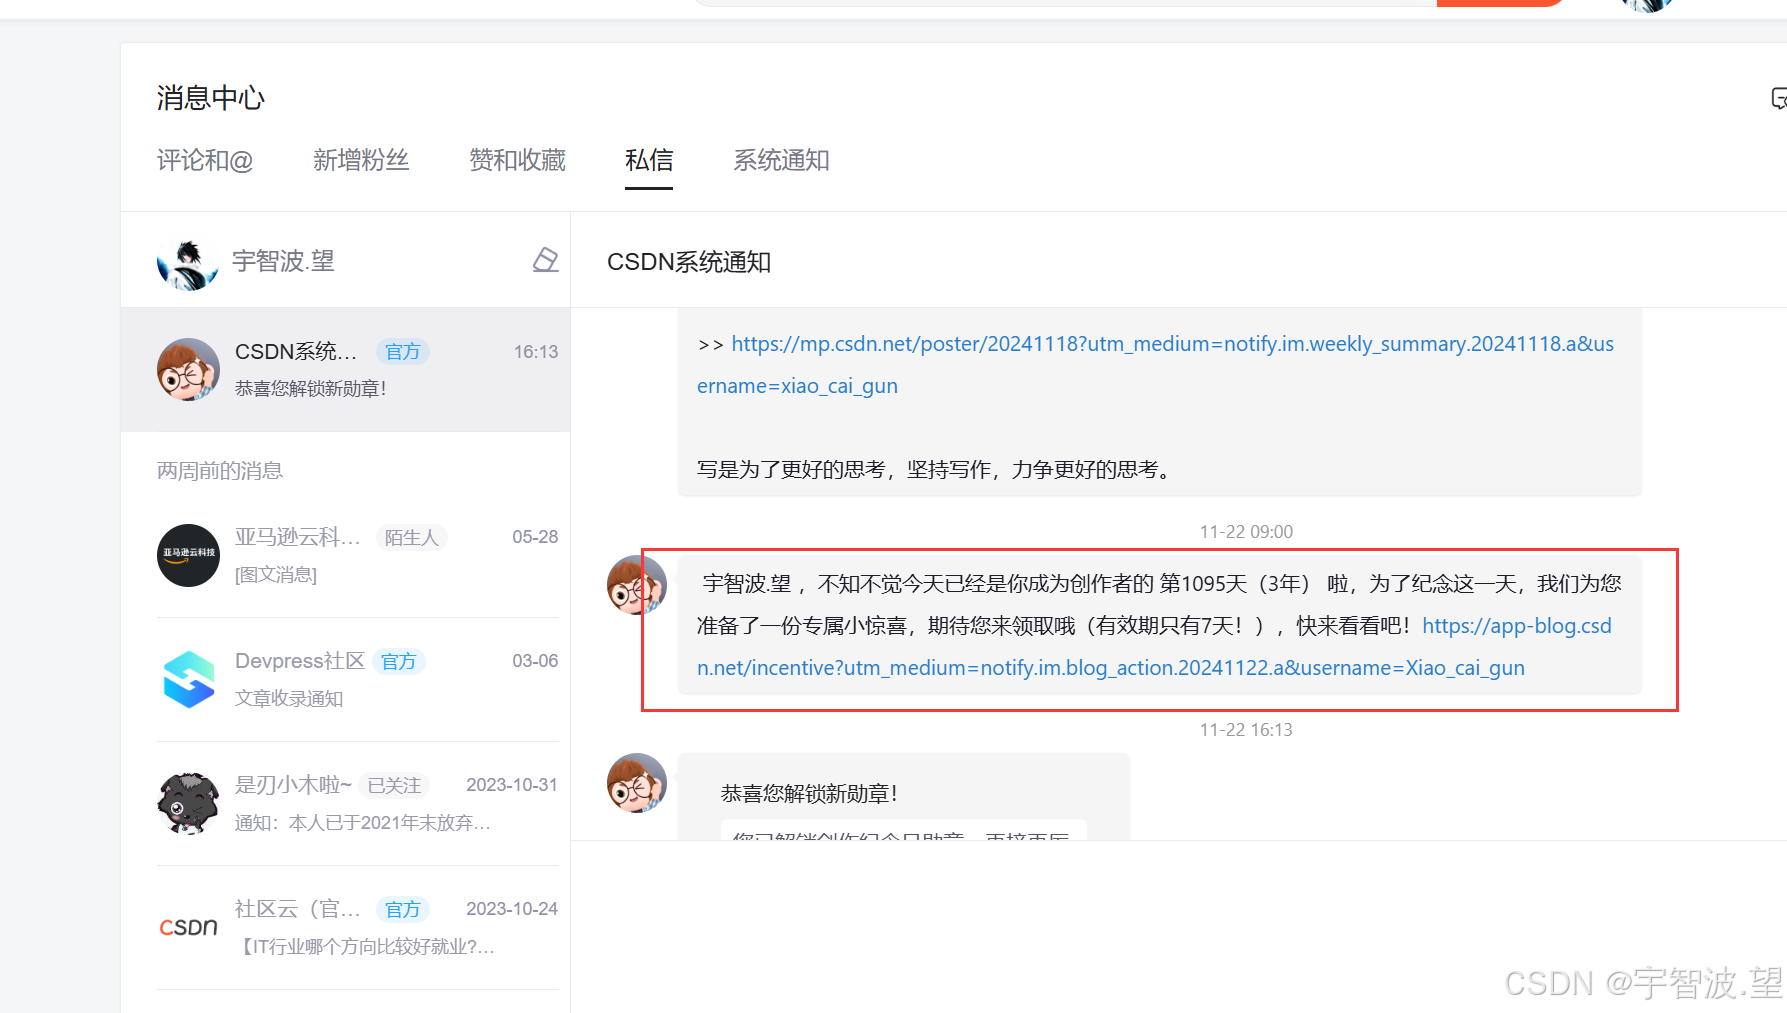Click sender avatar beside 恭喜您解锁新勋章 message
Screen dimensions: 1787x1013
pos(636,783)
